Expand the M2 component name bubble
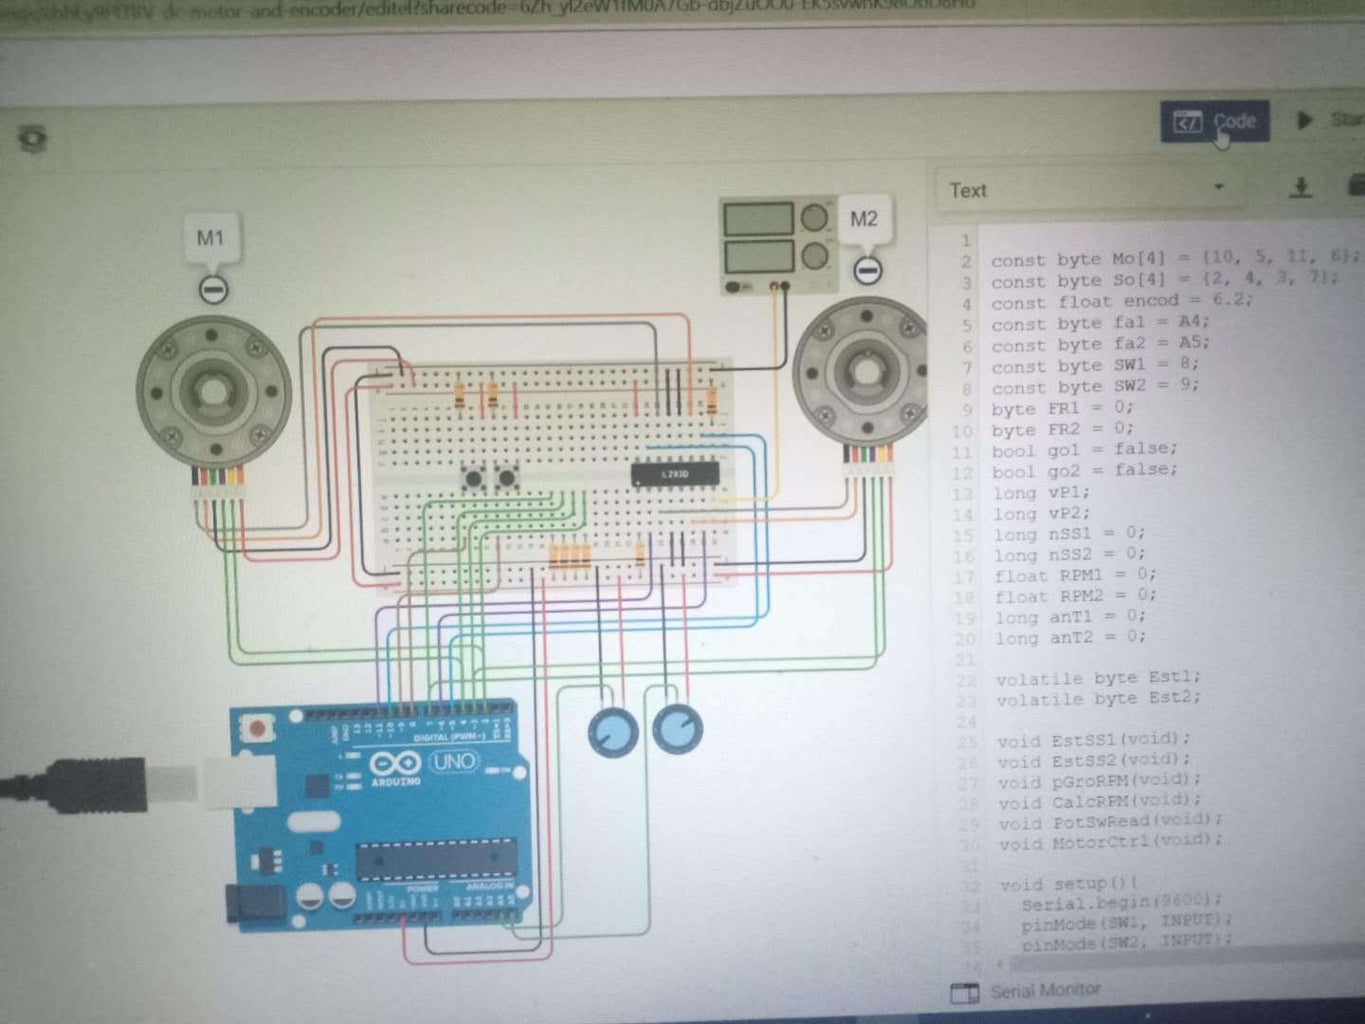 coord(864,219)
